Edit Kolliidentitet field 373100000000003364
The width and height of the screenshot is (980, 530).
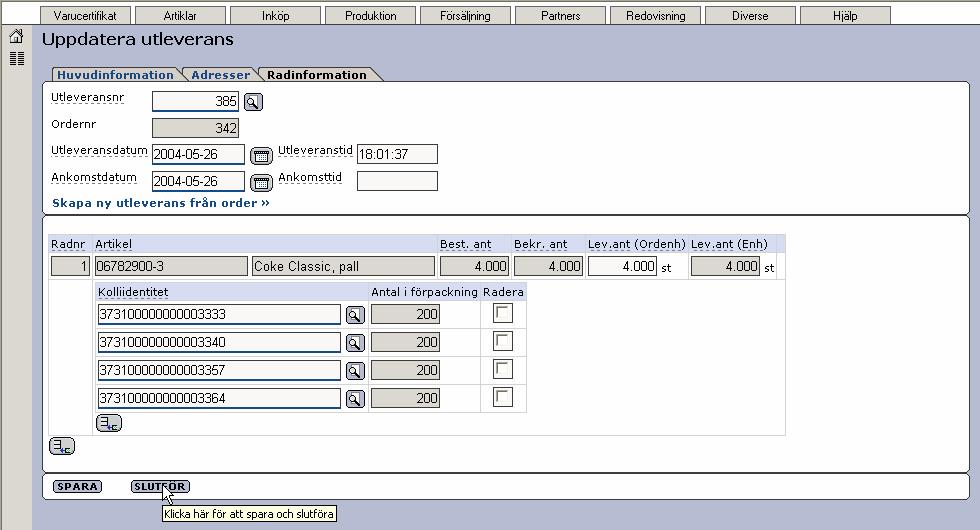[x=219, y=398]
